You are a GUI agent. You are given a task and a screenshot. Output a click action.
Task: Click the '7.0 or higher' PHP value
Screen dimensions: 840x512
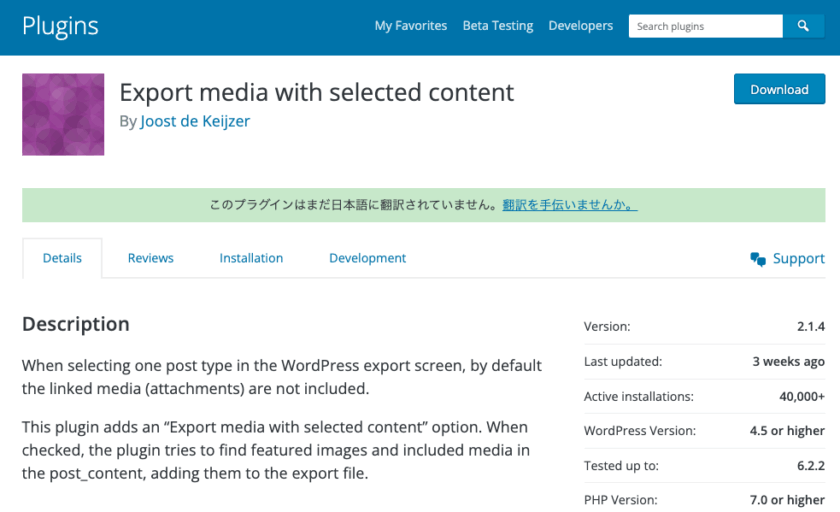787,500
